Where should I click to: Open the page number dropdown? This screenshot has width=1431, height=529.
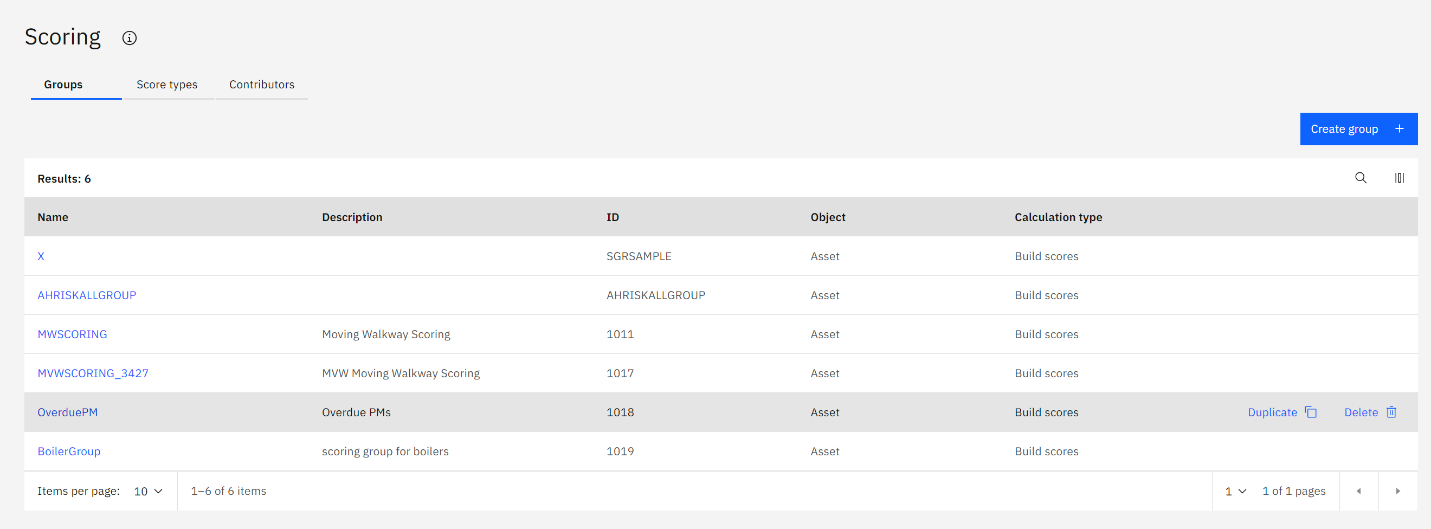[x=1235, y=491]
